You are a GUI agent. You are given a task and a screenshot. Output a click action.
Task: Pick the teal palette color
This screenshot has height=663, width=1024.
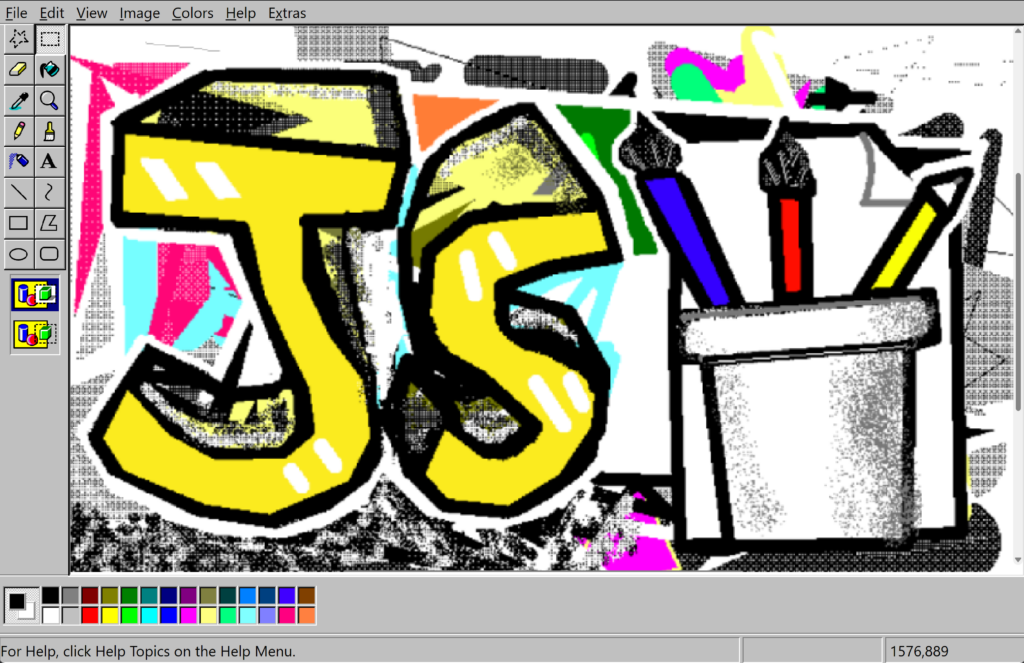click(x=149, y=595)
